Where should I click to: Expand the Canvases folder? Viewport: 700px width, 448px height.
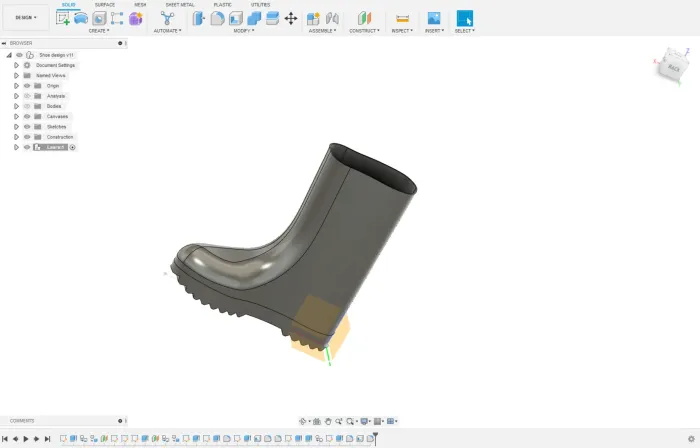(17, 116)
